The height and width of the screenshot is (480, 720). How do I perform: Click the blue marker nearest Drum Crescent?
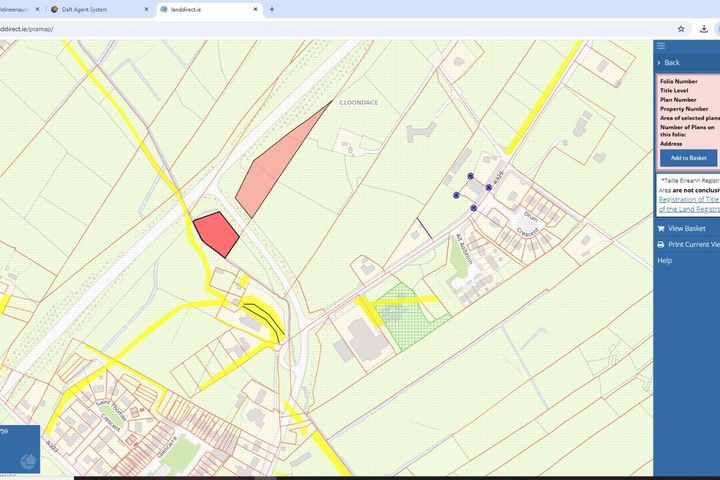(474, 208)
